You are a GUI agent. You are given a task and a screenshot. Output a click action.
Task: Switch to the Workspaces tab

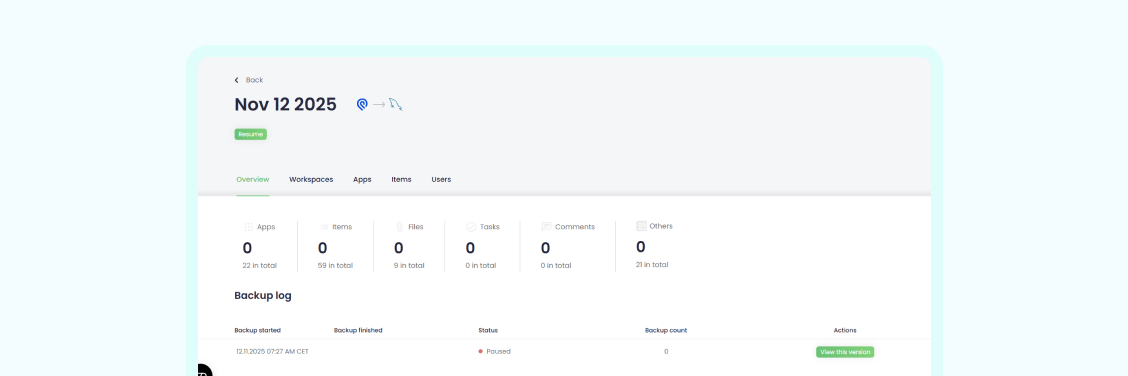311,179
